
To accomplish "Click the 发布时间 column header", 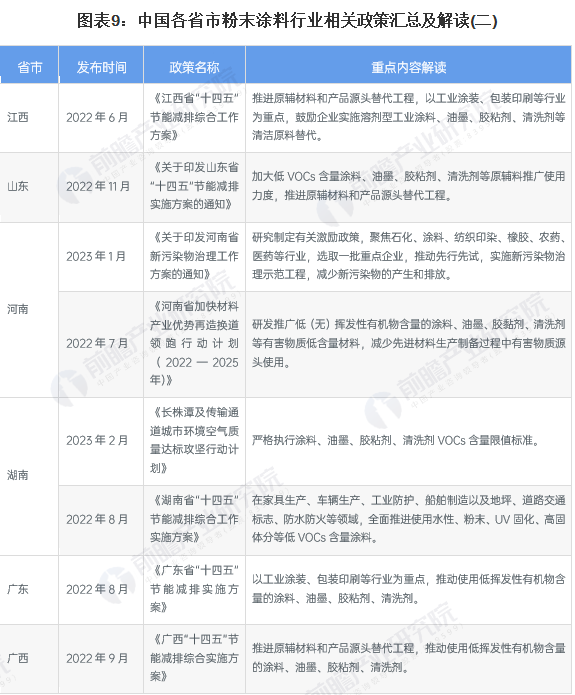I will [101, 67].
